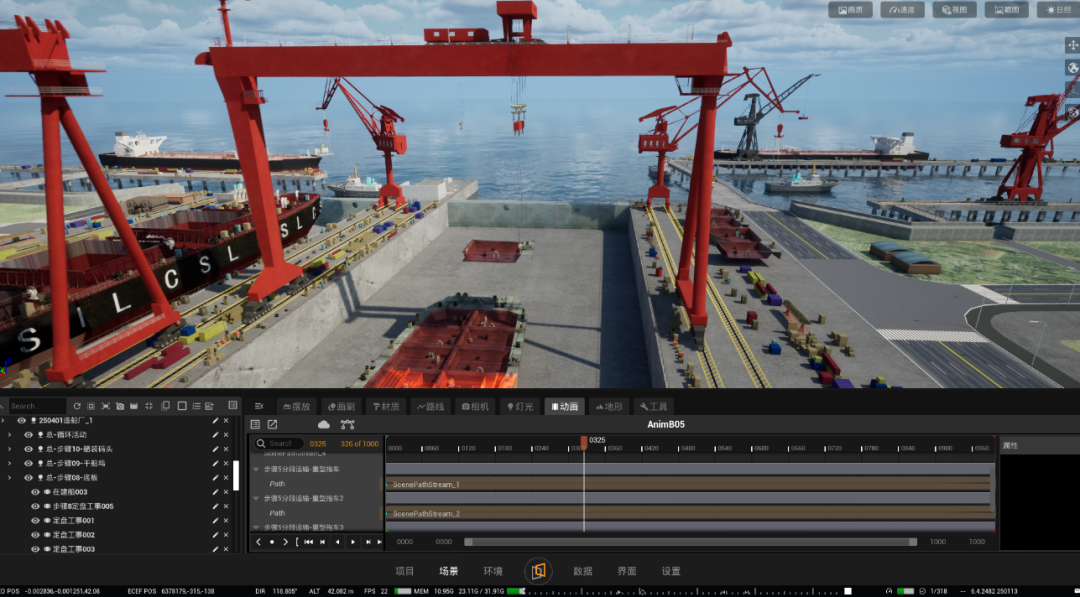Click the 截图 screenshot button

(x=1006, y=10)
